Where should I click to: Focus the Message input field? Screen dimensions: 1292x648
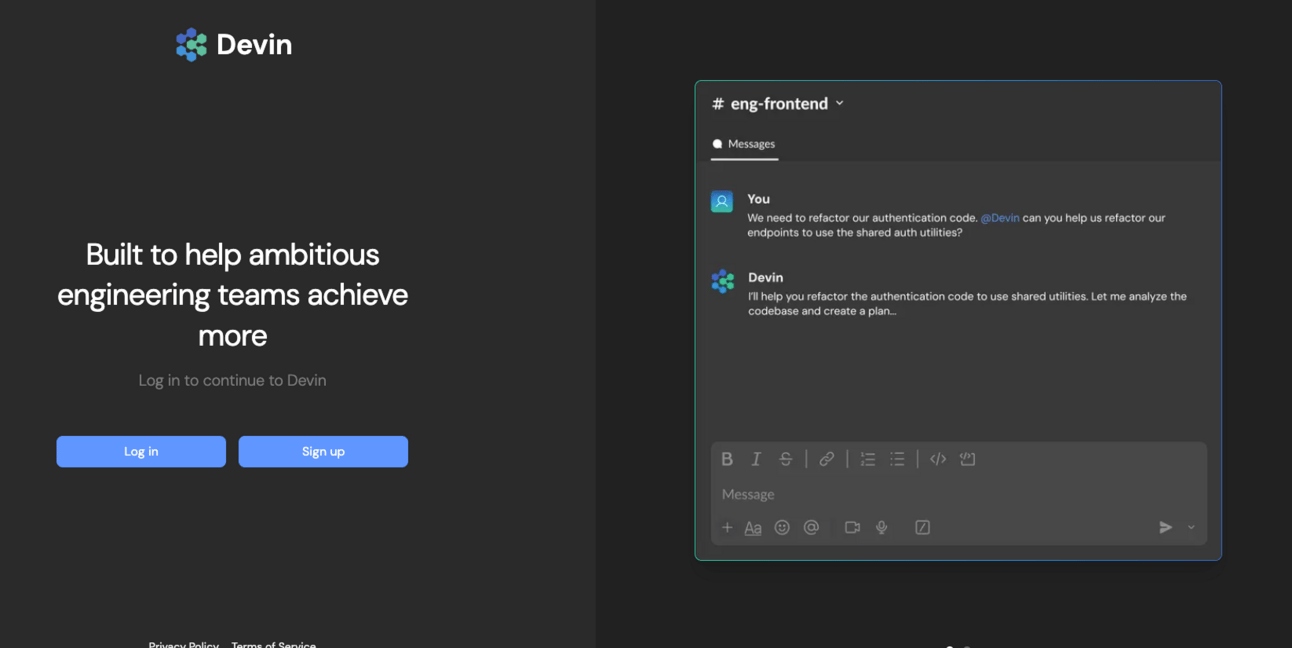(959, 494)
